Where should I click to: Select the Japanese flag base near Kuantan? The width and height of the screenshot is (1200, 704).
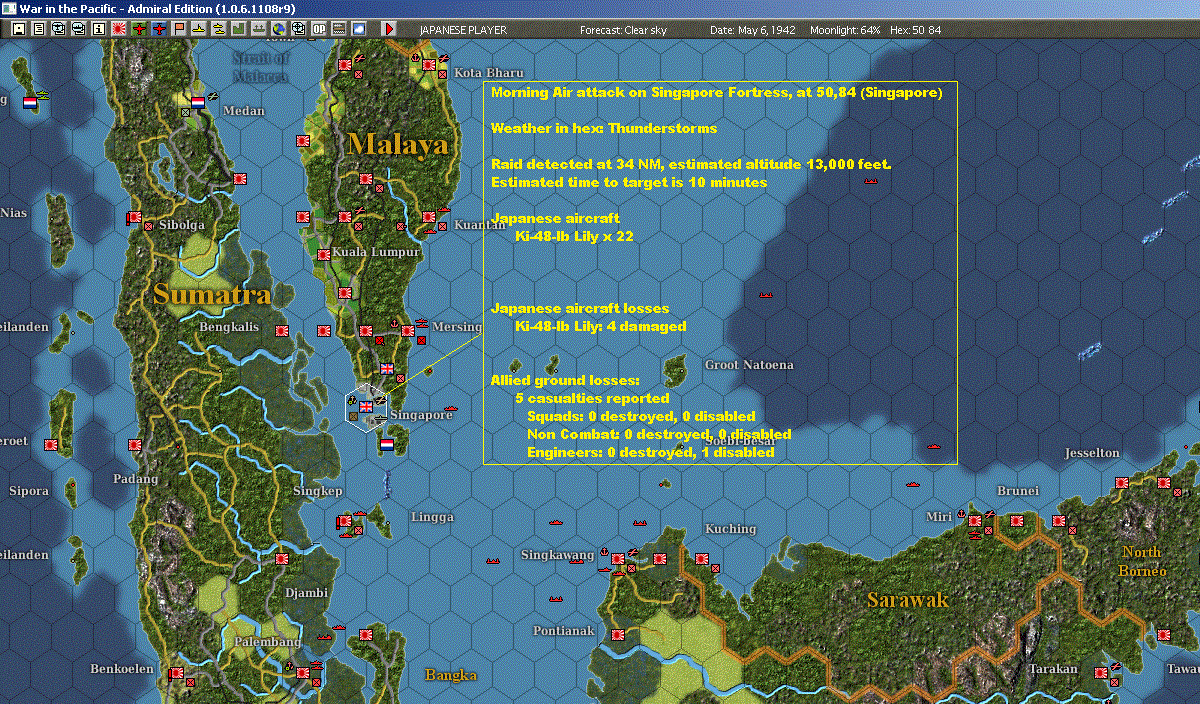pos(429,217)
